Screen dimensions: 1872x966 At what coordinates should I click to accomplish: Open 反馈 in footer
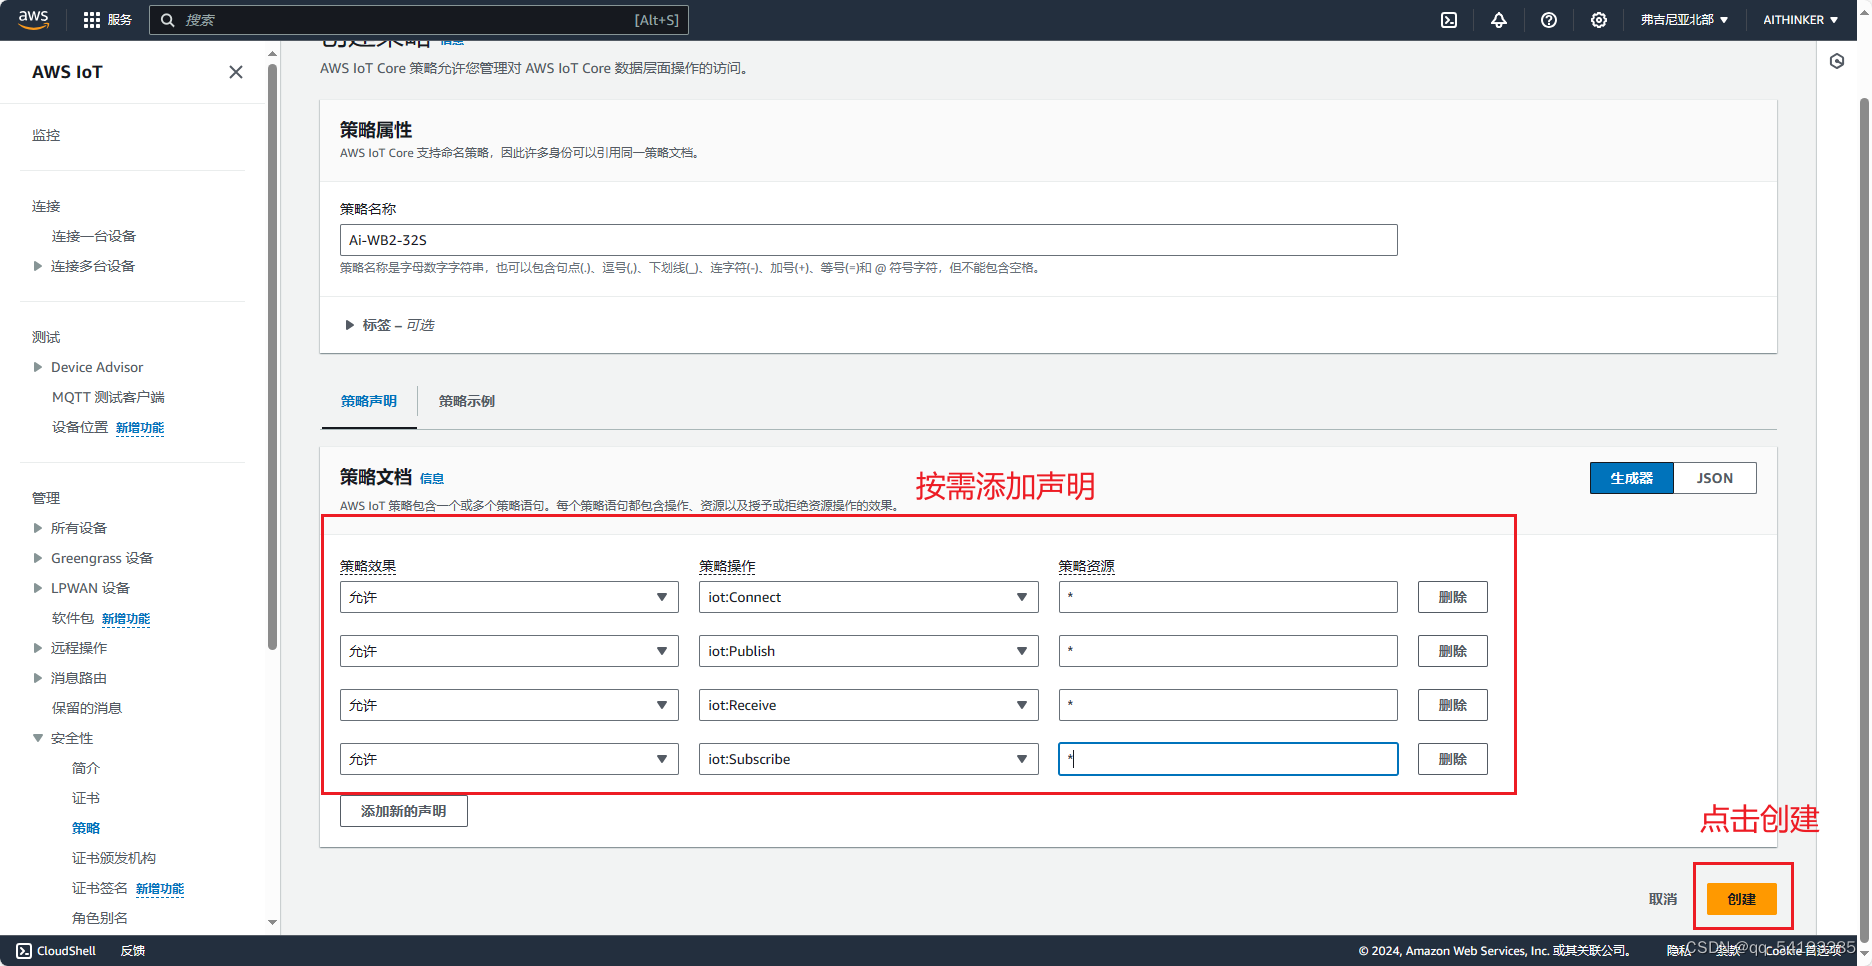[133, 951]
